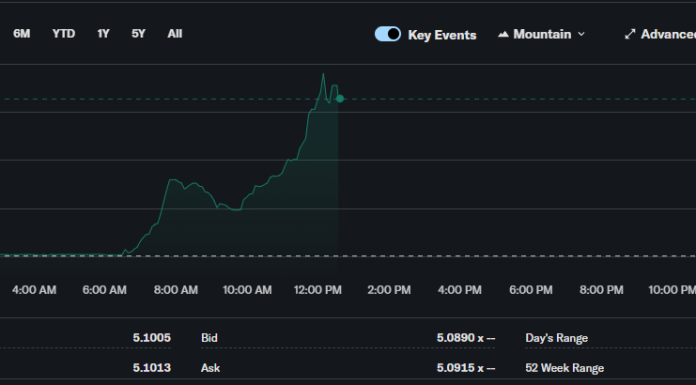The image size is (696, 385).
Task: Select the YTD time range
Action: (x=63, y=34)
